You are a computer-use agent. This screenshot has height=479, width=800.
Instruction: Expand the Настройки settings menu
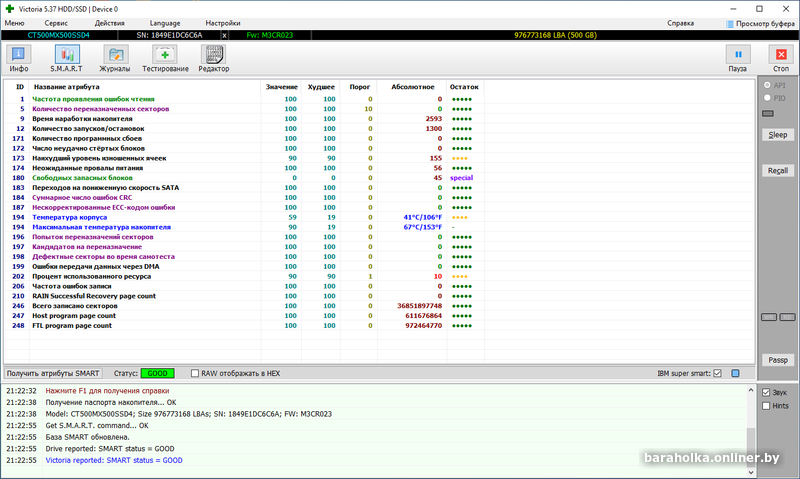(x=222, y=22)
